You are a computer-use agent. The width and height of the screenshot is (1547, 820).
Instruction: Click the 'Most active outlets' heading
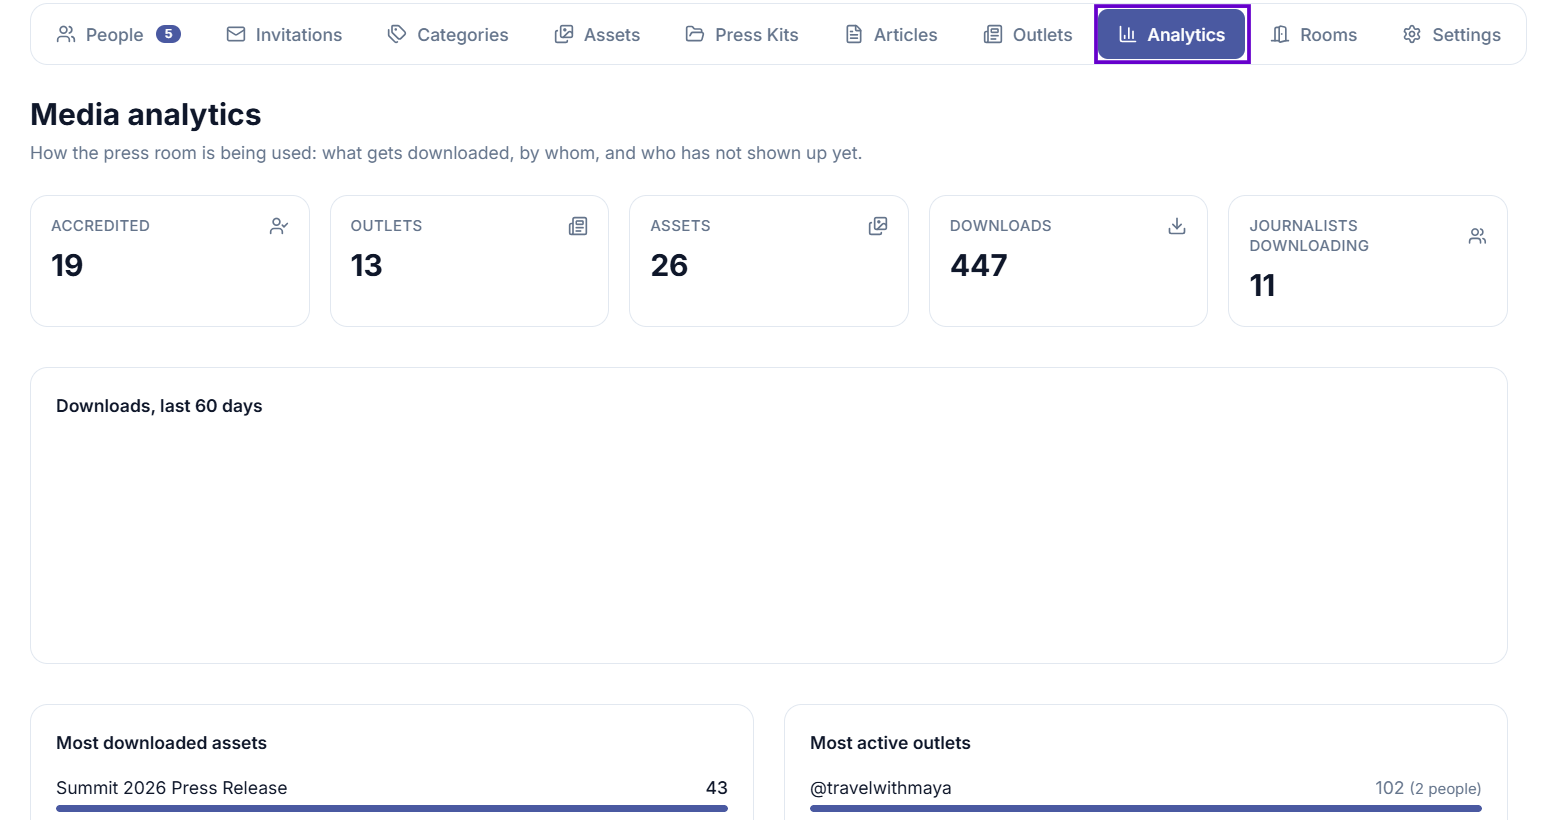890,743
